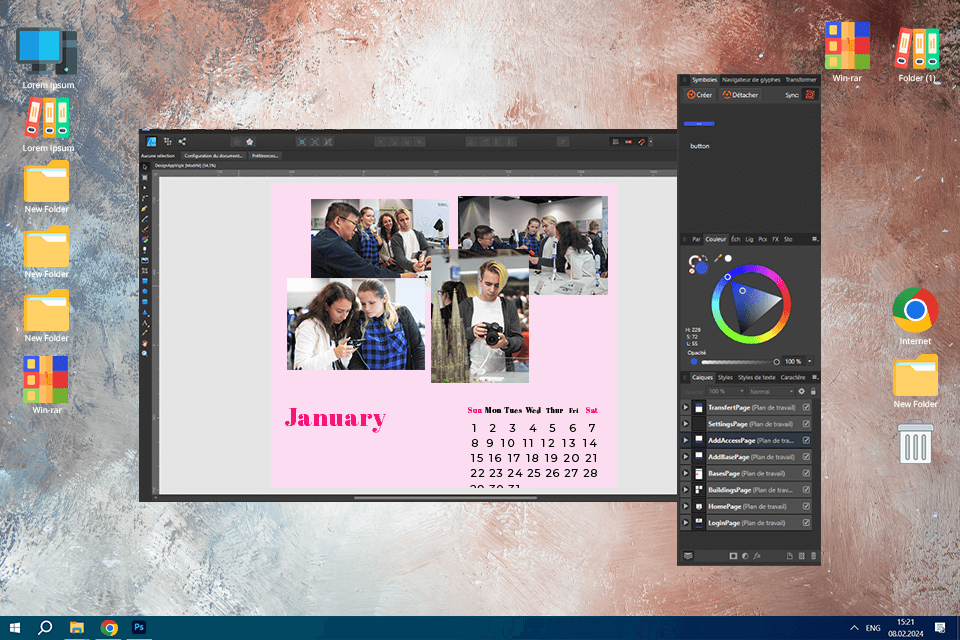Open the Normal blend mode dropdown
The height and width of the screenshot is (640, 960).
[771, 391]
